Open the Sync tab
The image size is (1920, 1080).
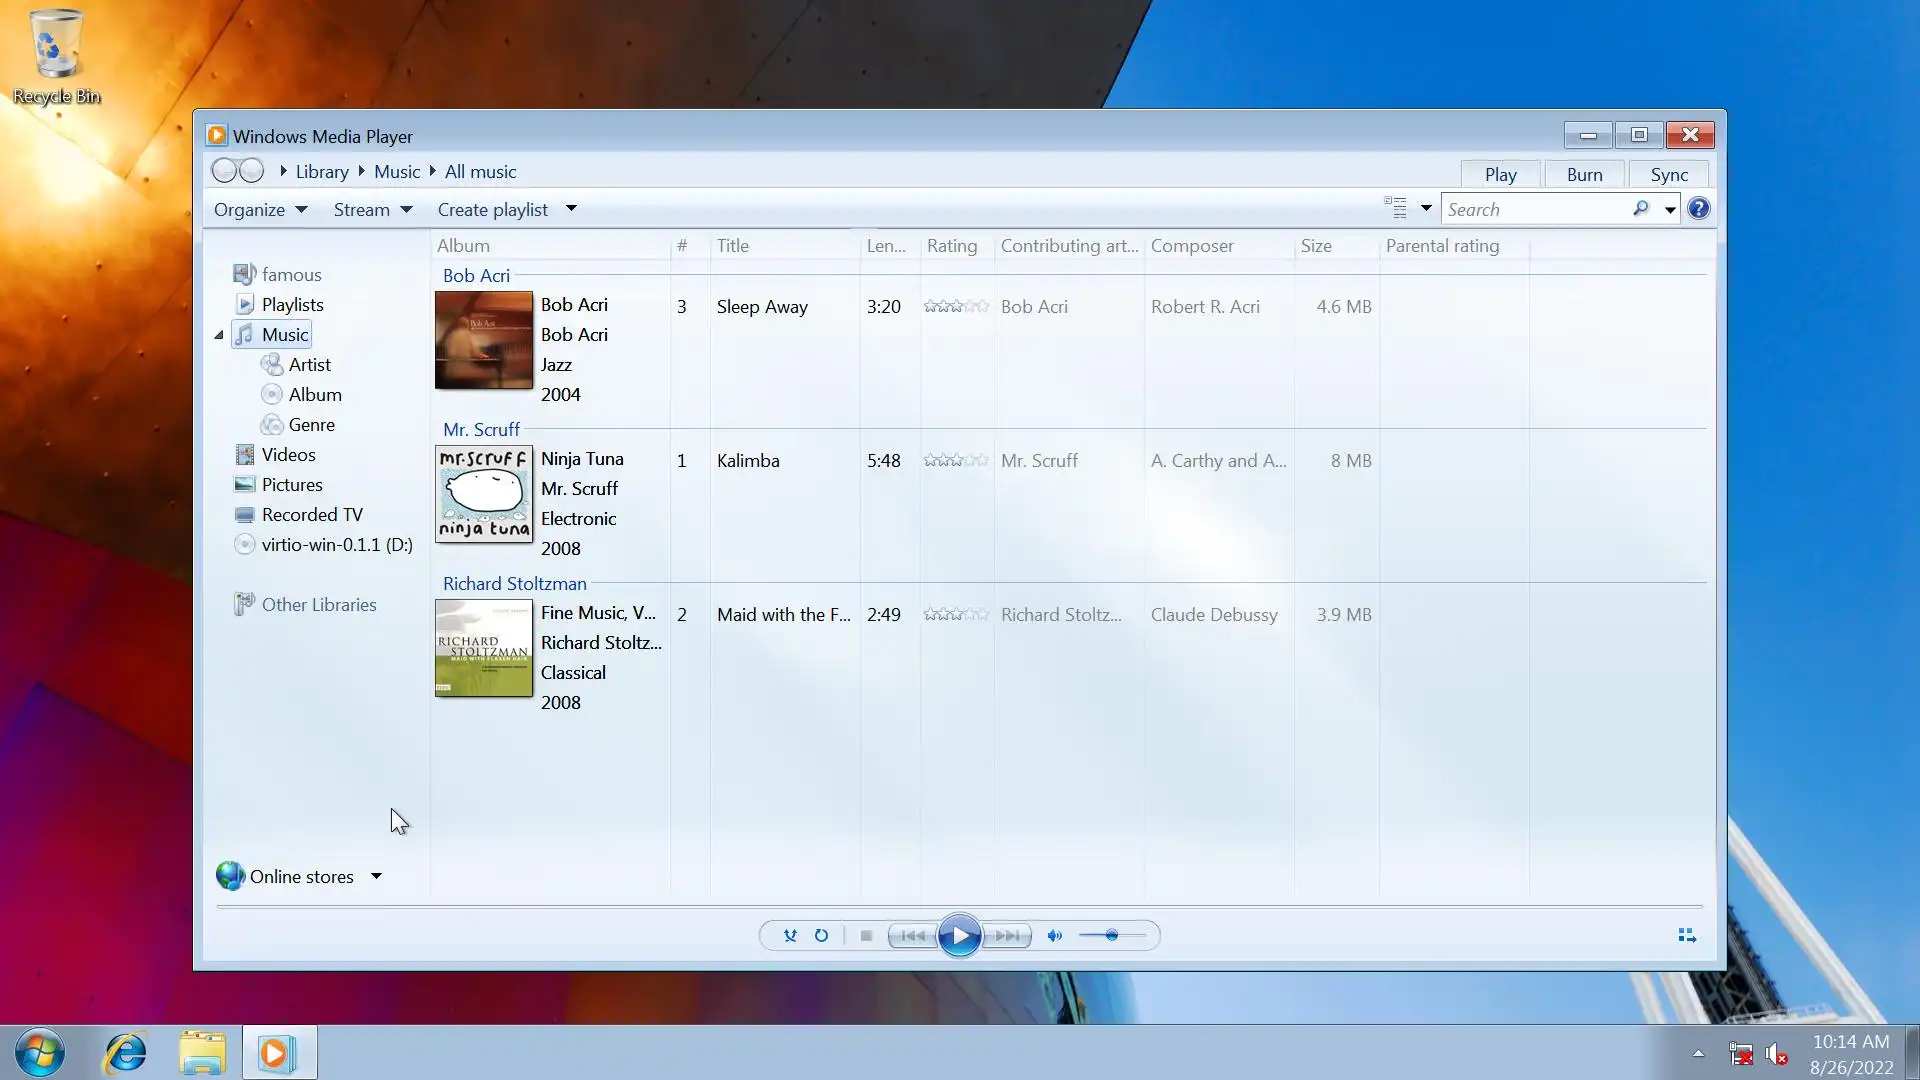pos(1668,175)
